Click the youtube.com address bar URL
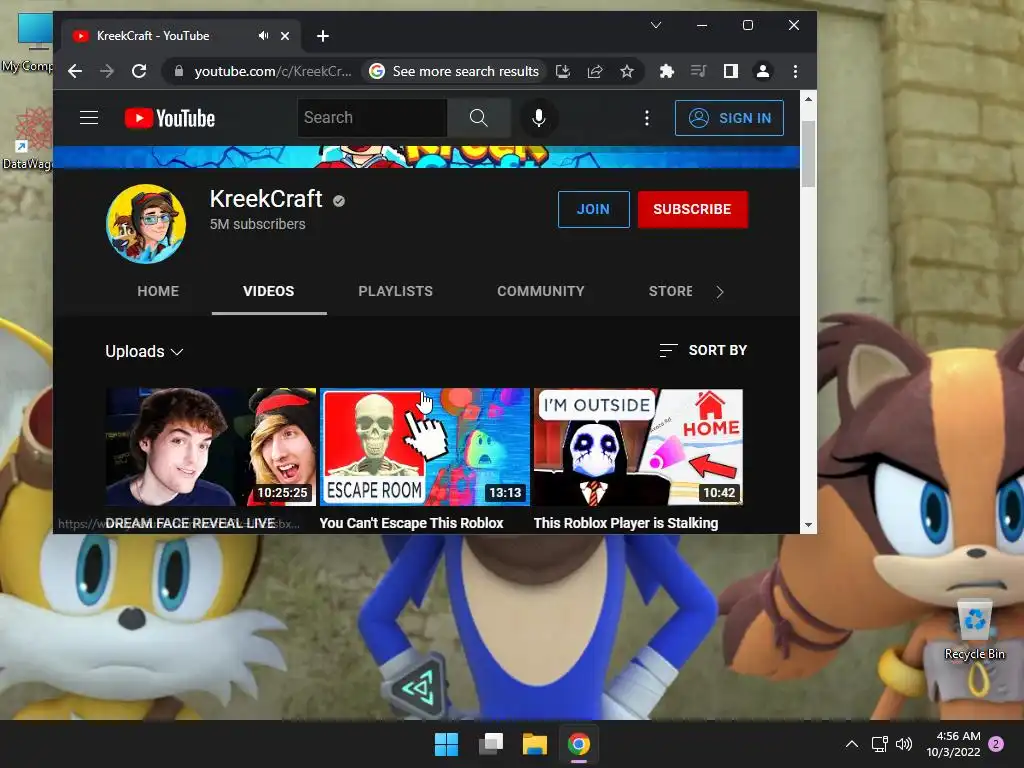The width and height of the screenshot is (1024, 768). [x=272, y=71]
